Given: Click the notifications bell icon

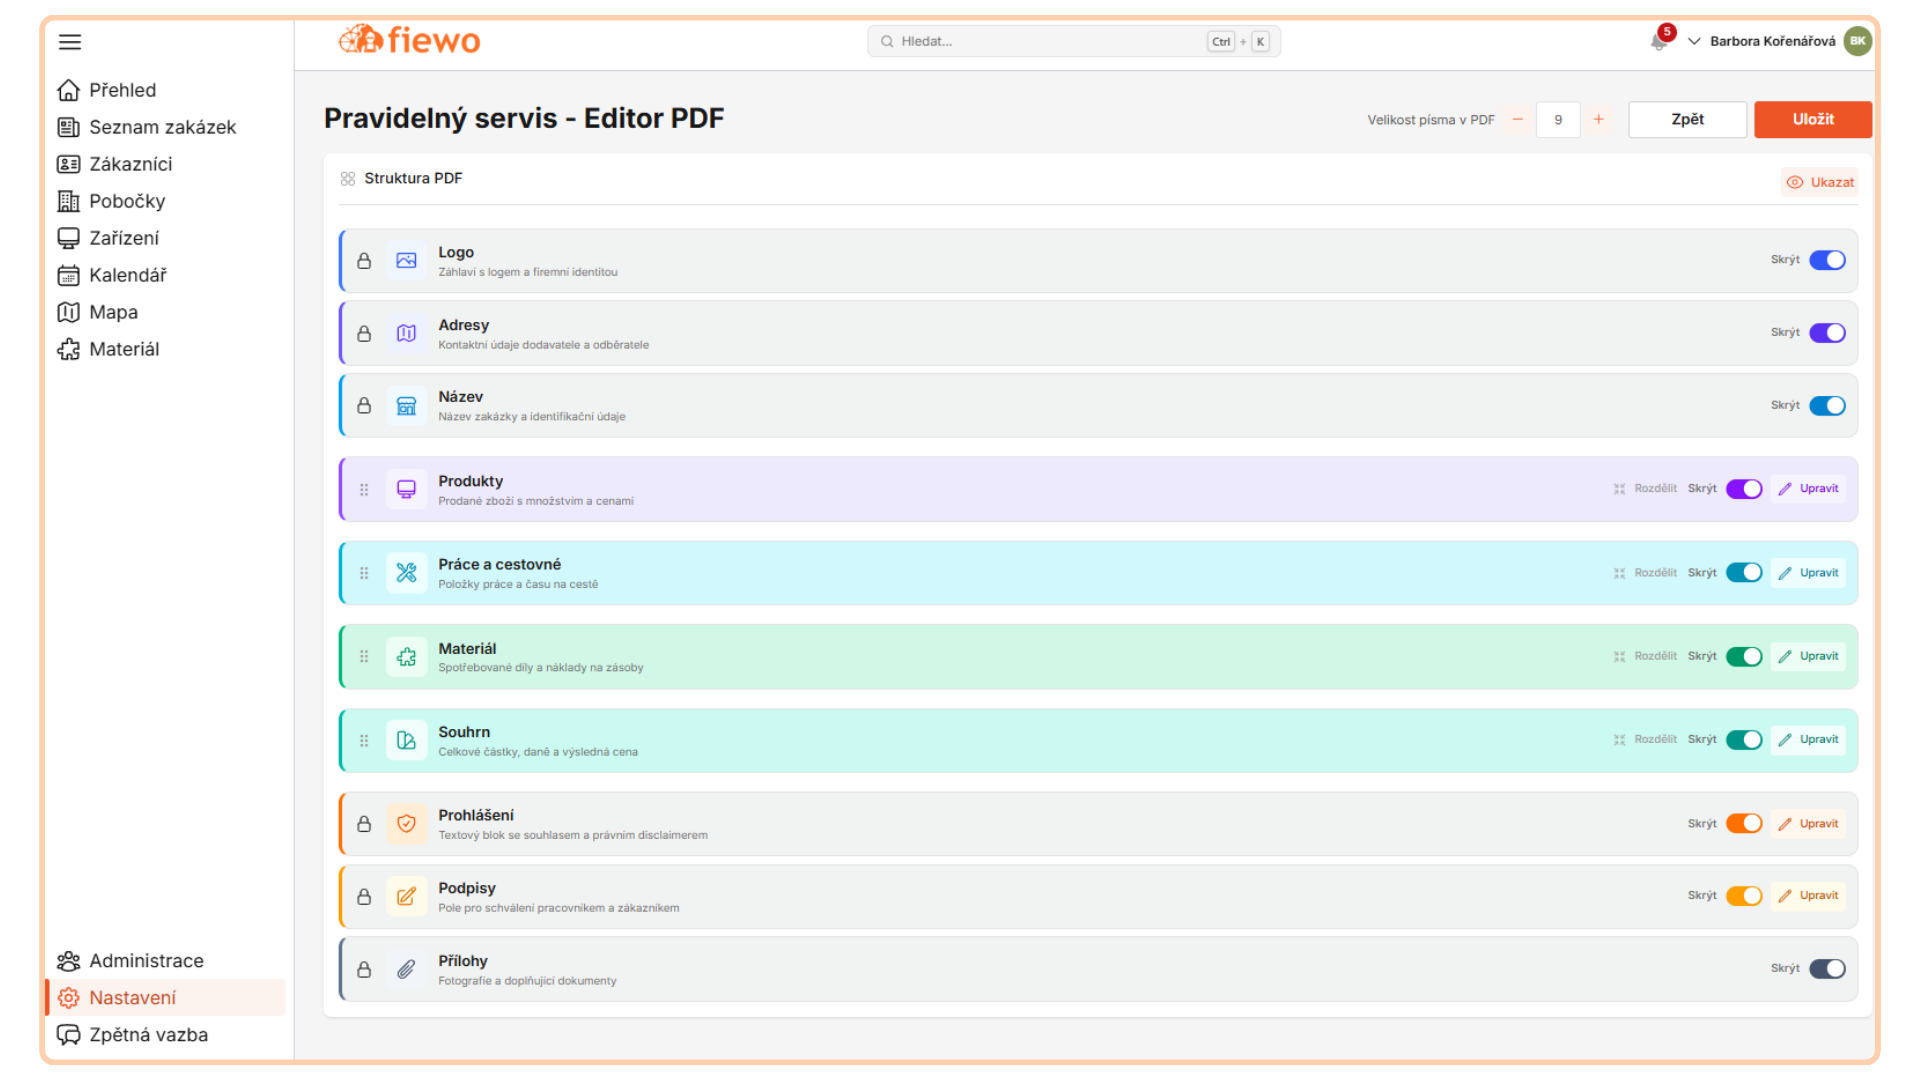Looking at the screenshot, I should [1659, 42].
